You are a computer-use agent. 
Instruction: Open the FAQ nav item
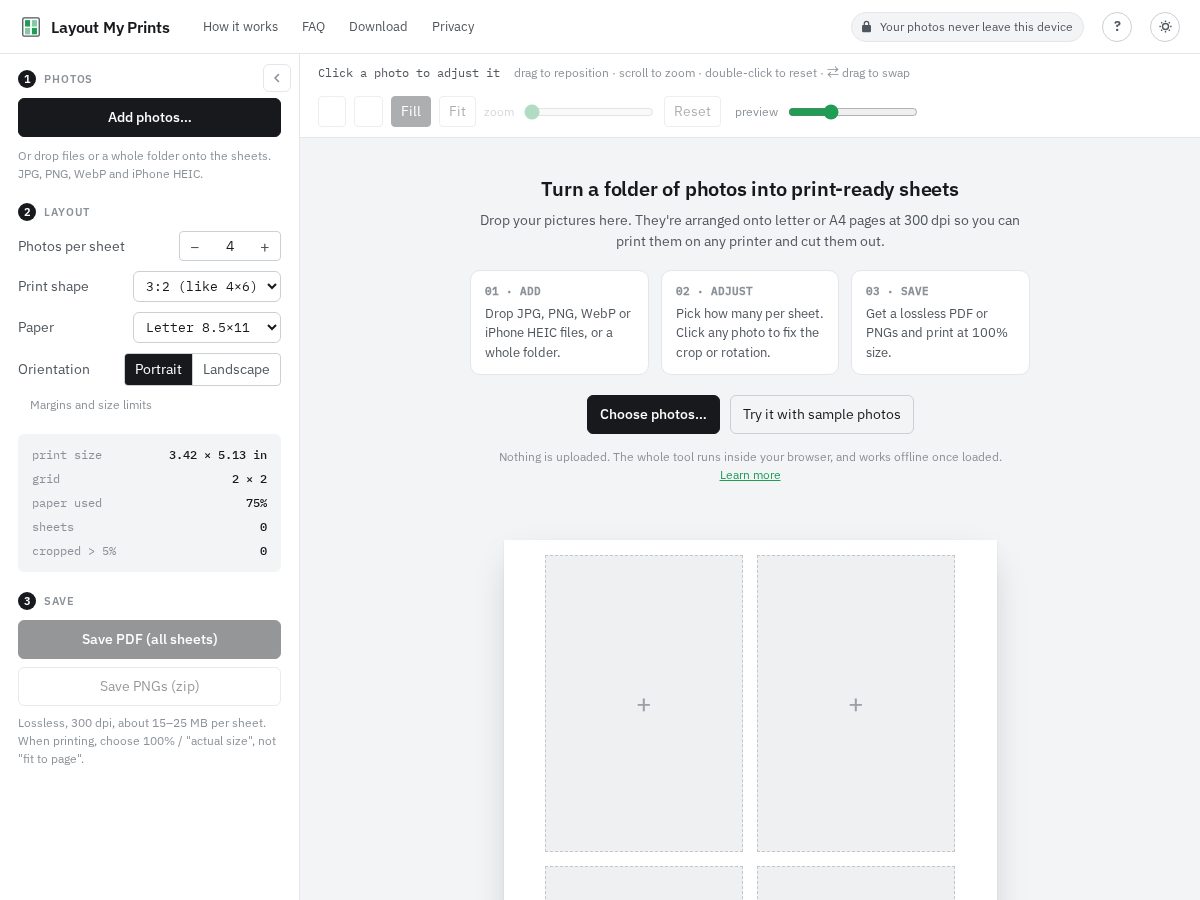coord(313,27)
